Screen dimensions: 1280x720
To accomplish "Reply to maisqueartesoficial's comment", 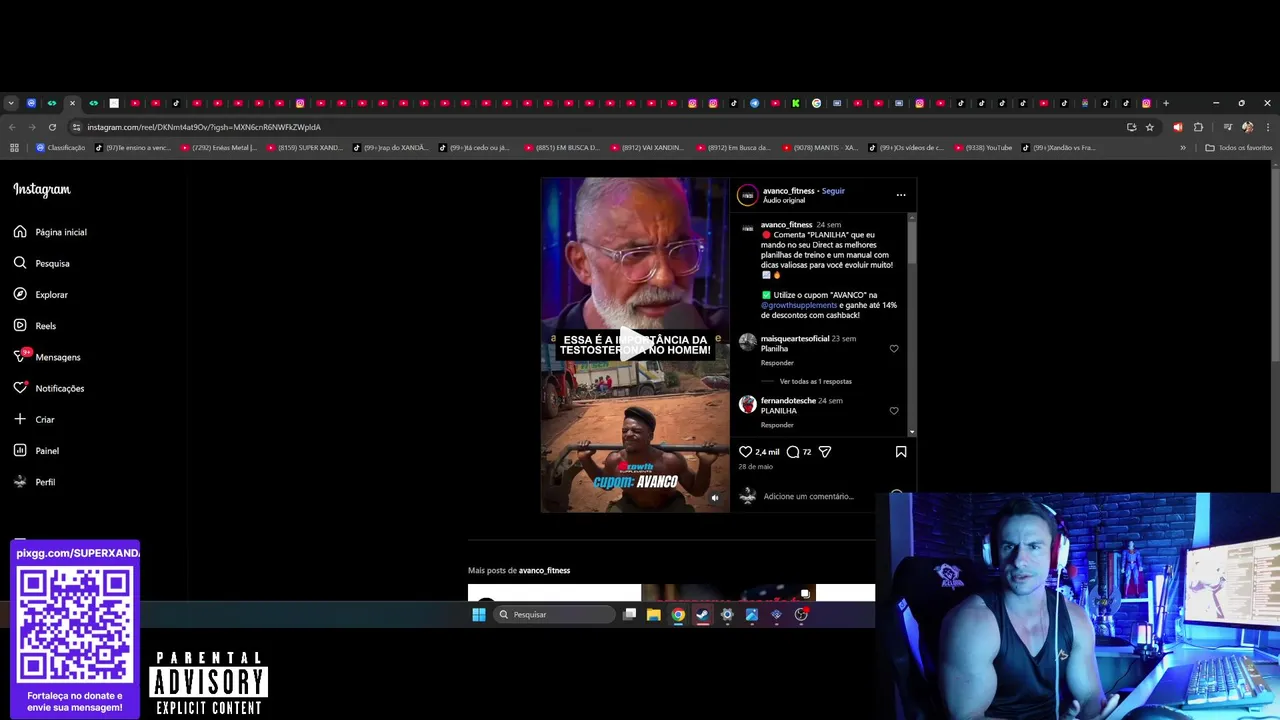I will pyautogui.click(x=777, y=363).
